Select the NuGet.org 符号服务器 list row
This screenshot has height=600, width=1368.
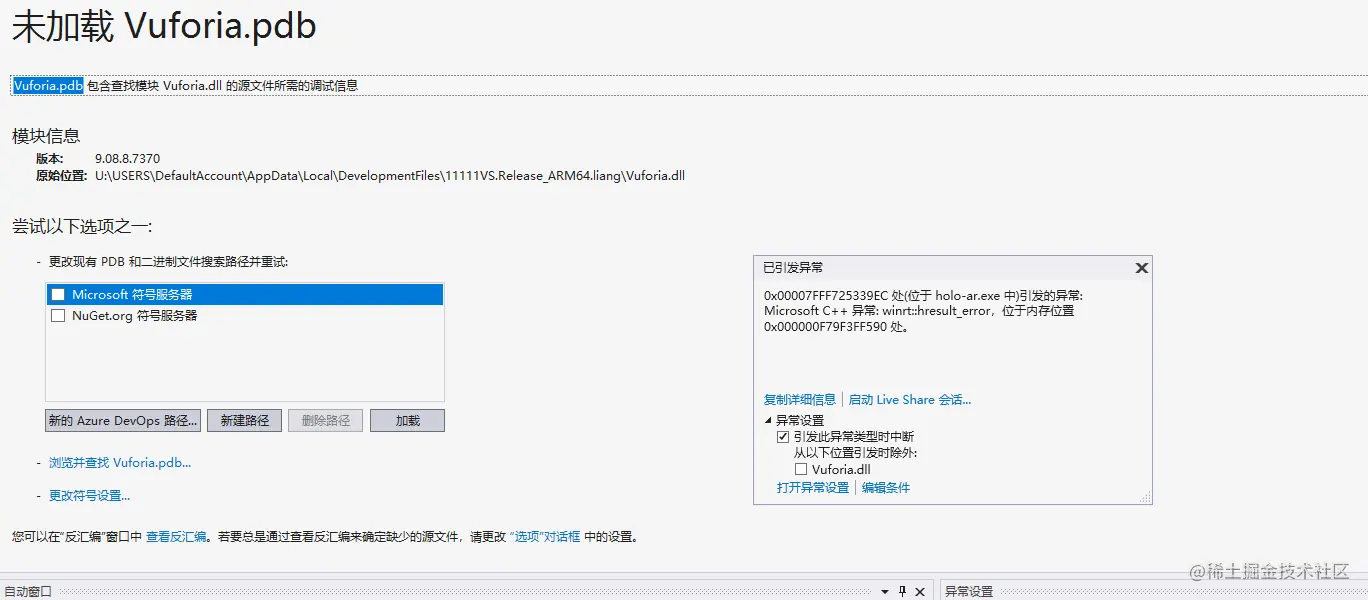[x=244, y=315]
